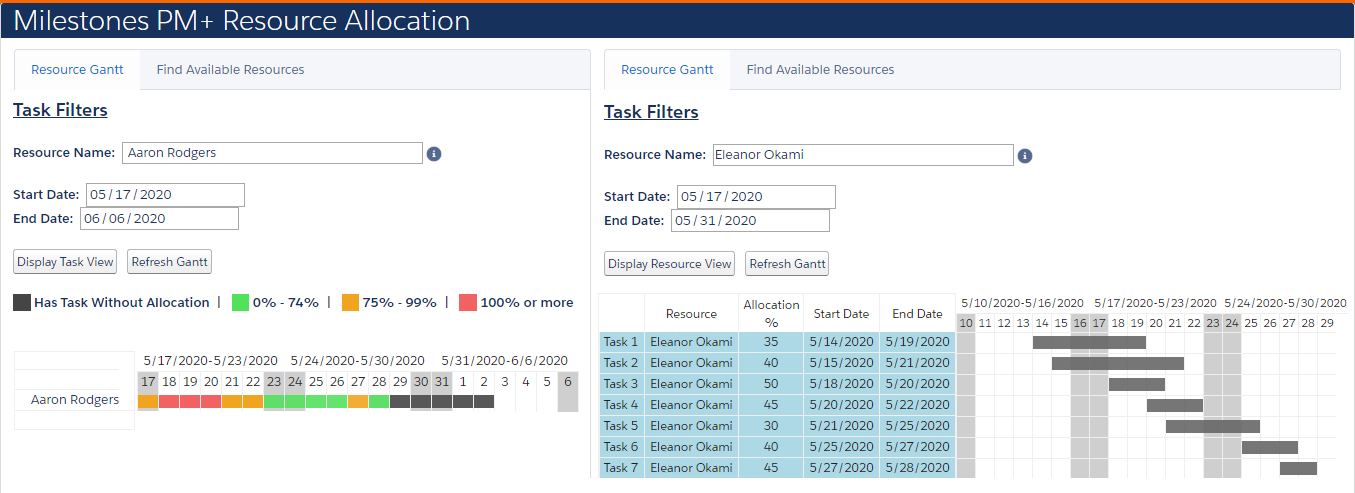Click day 6 column header in left Gantt

tap(567, 381)
